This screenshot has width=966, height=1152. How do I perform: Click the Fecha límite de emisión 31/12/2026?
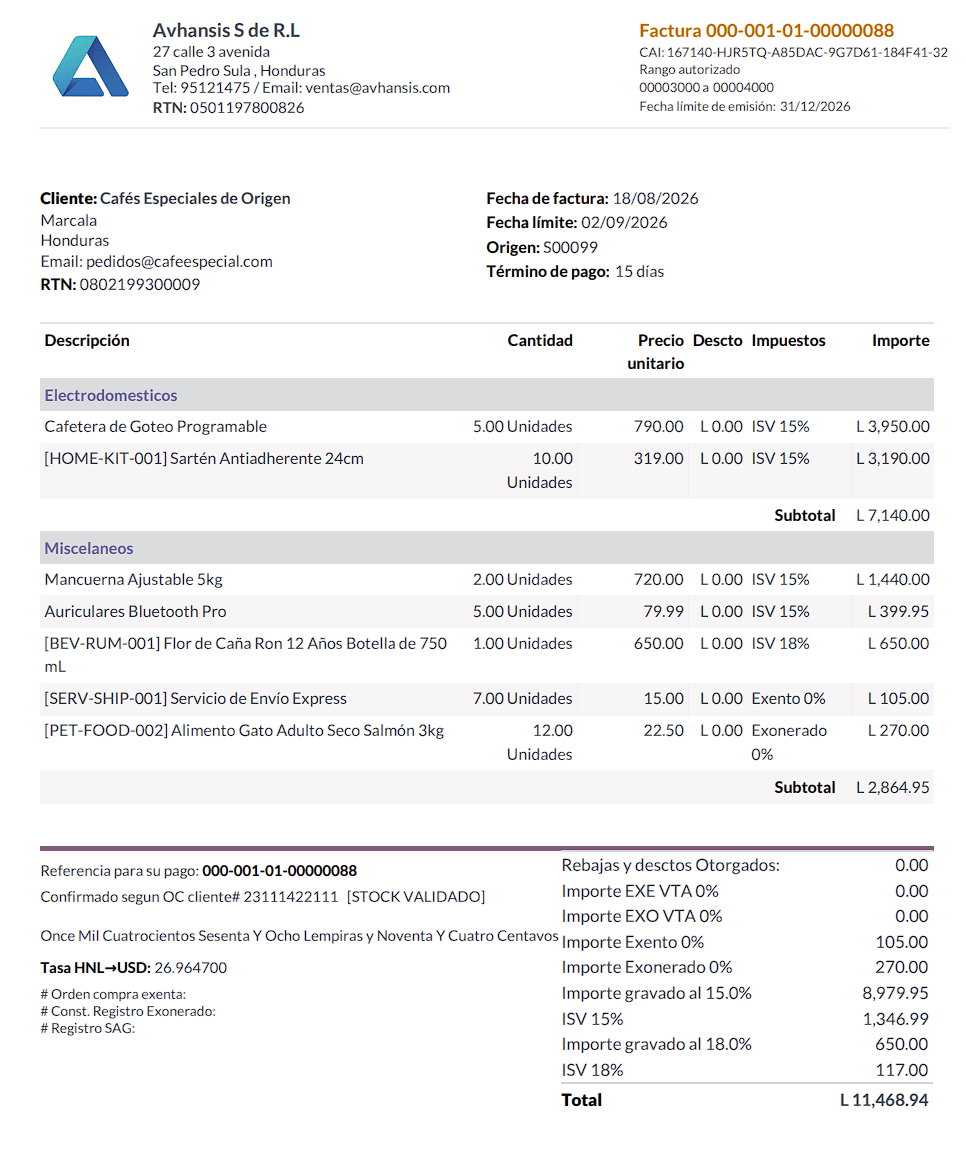(x=745, y=107)
